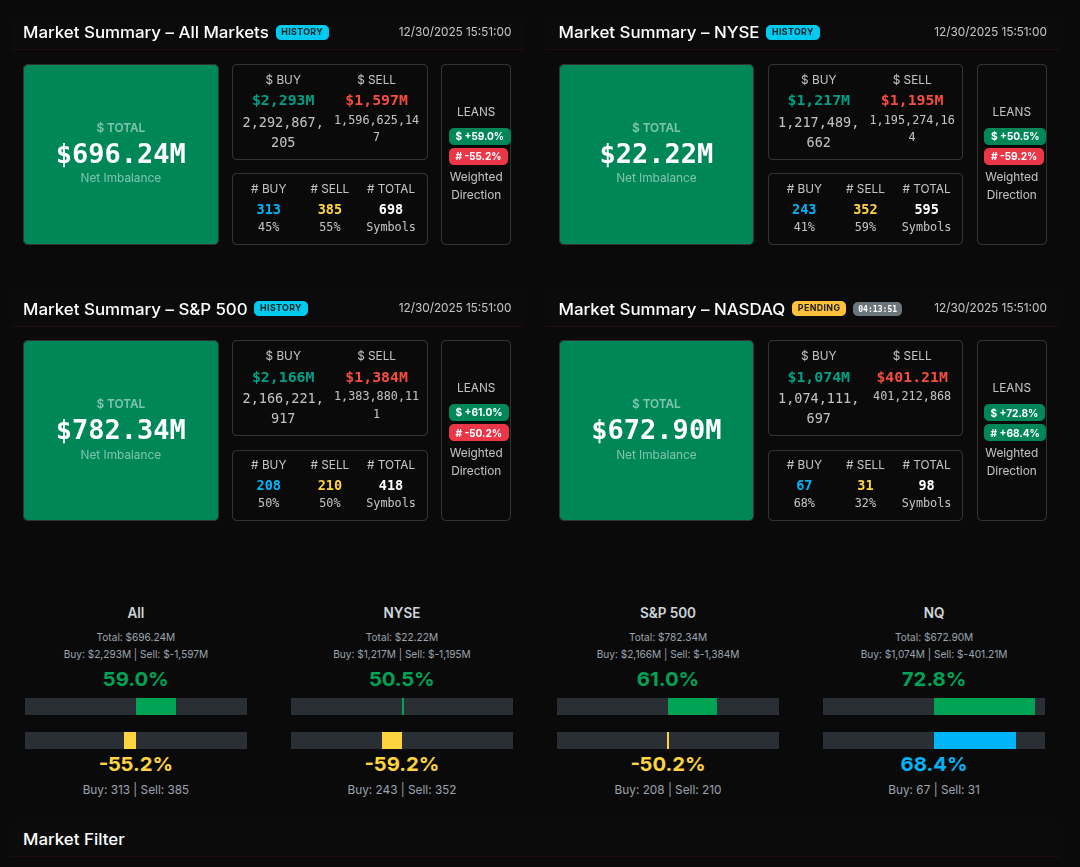
Task: Click PENDING badge on NASDAQ summary
Action: (x=818, y=308)
